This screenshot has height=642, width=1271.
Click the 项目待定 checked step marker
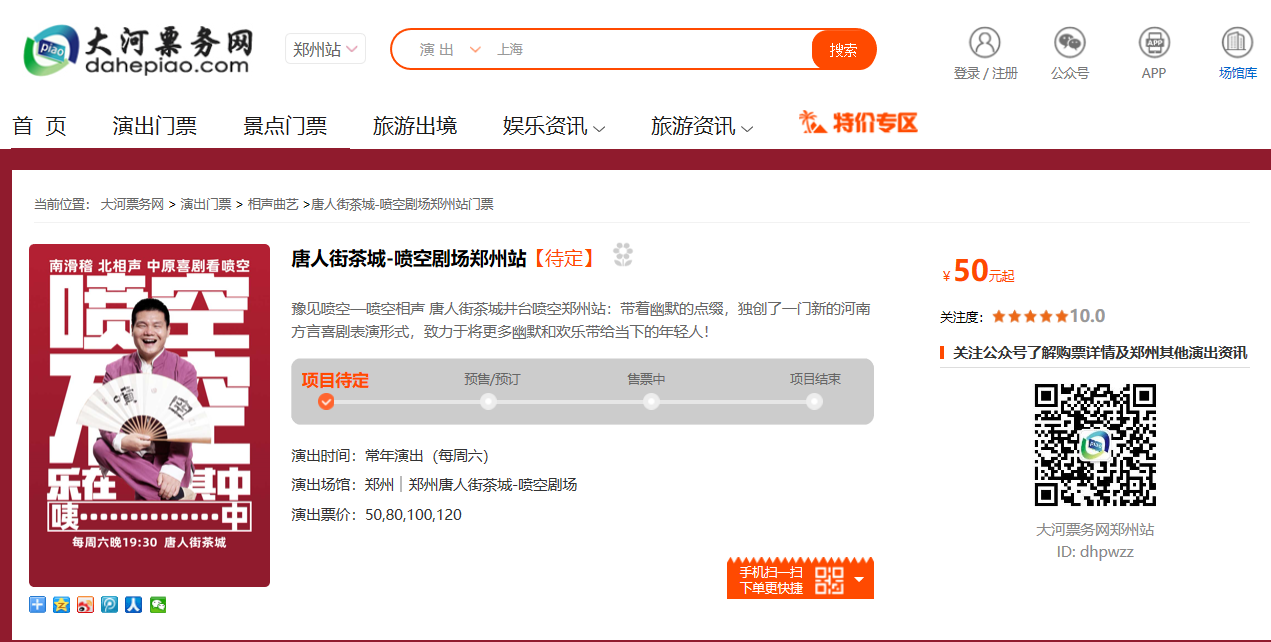point(326,401)
